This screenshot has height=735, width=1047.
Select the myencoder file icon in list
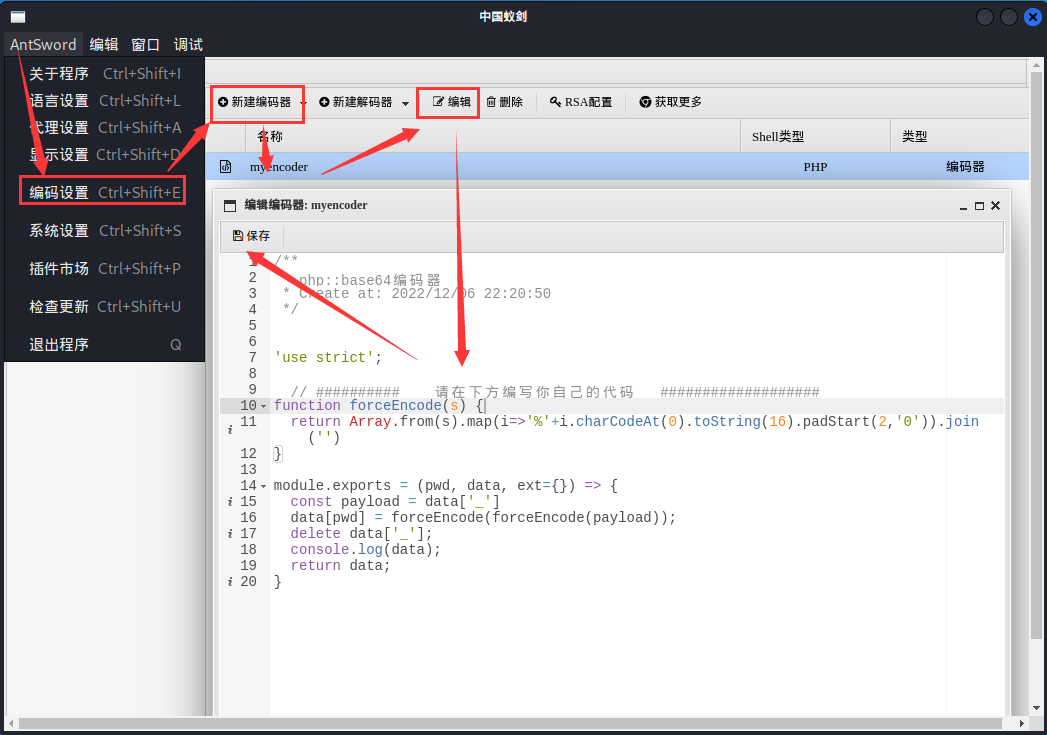(x=226, y=167)
